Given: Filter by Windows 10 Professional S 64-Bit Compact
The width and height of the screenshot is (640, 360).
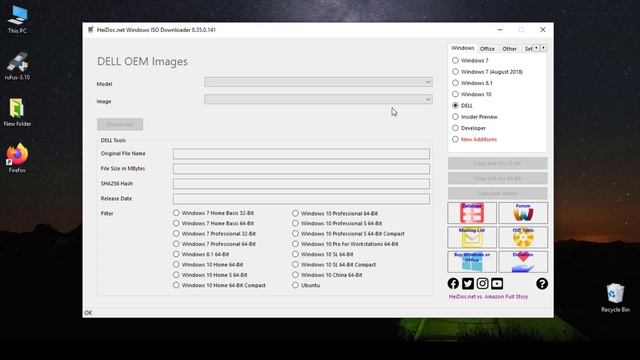Looking at the screenshot, I should (x=295, y=234).
